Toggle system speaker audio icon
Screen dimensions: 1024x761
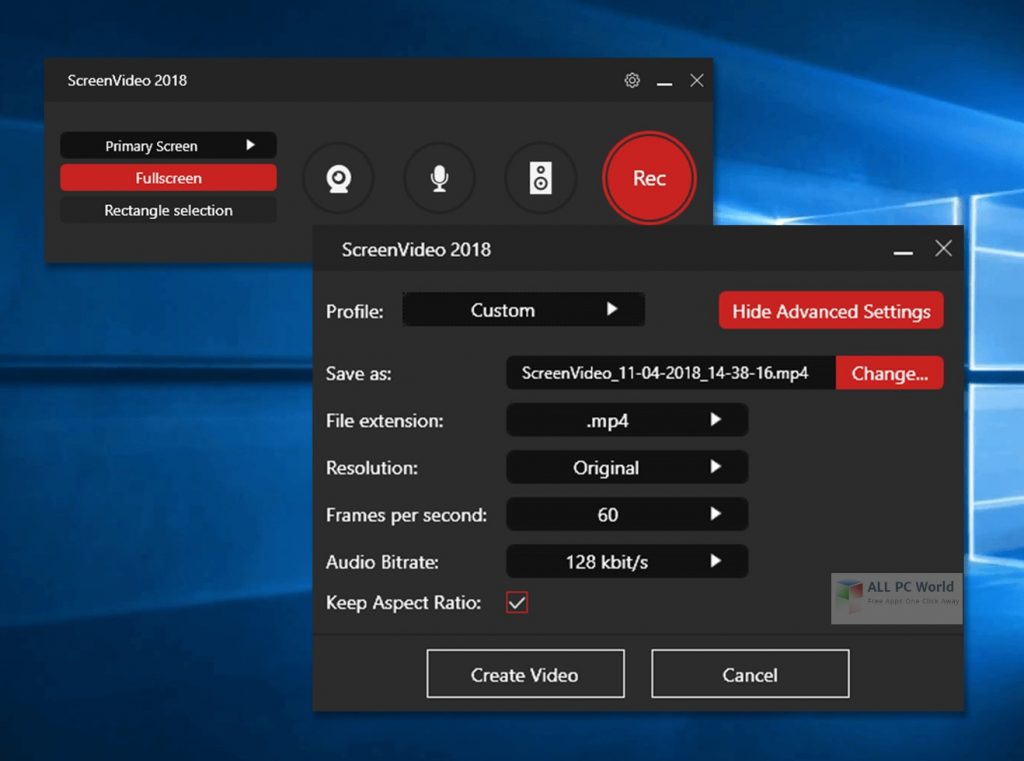point(541,178)
